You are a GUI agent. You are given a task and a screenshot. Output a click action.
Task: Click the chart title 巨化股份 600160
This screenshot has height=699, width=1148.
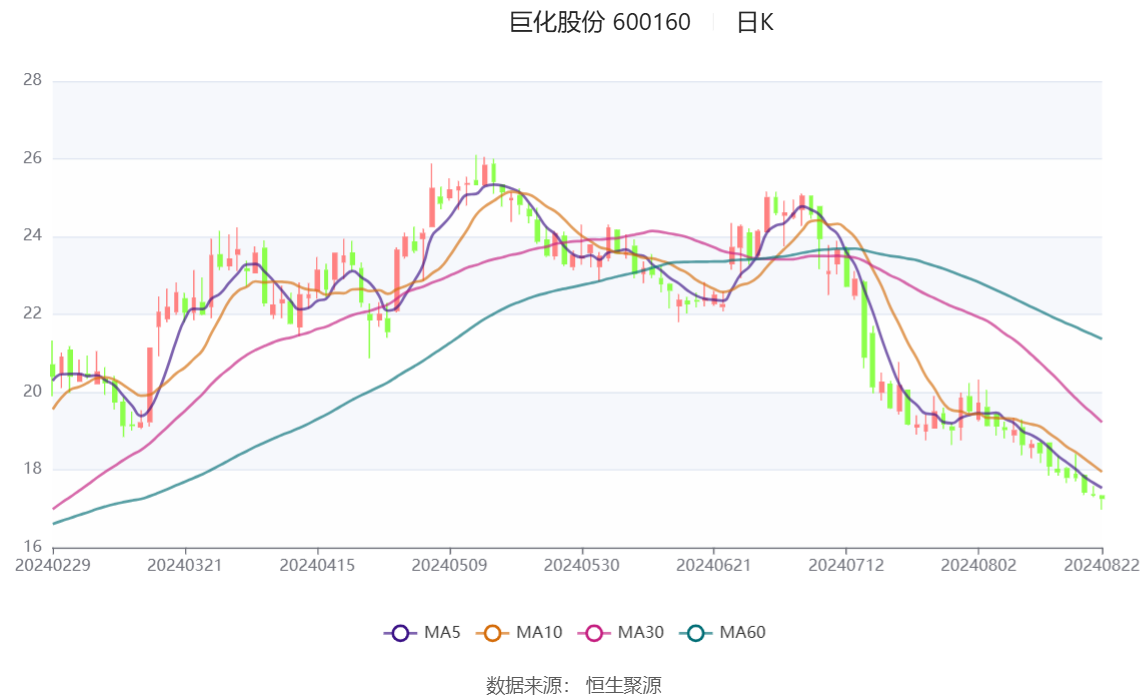[600, 22]
